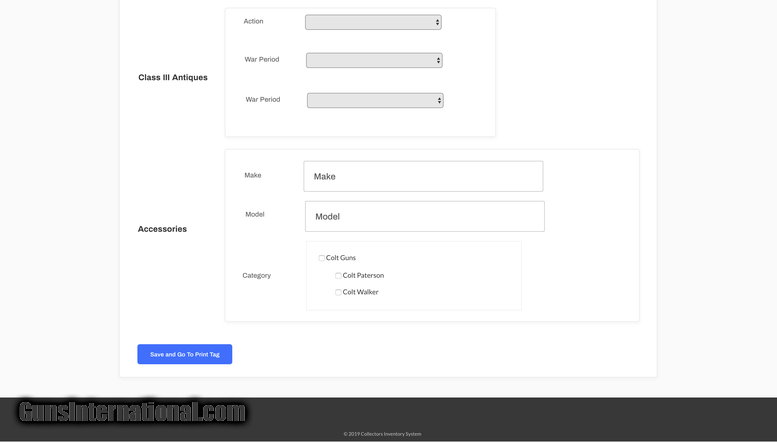
Task: Click the GunsInternational.com logo
Action: (131, 412)
